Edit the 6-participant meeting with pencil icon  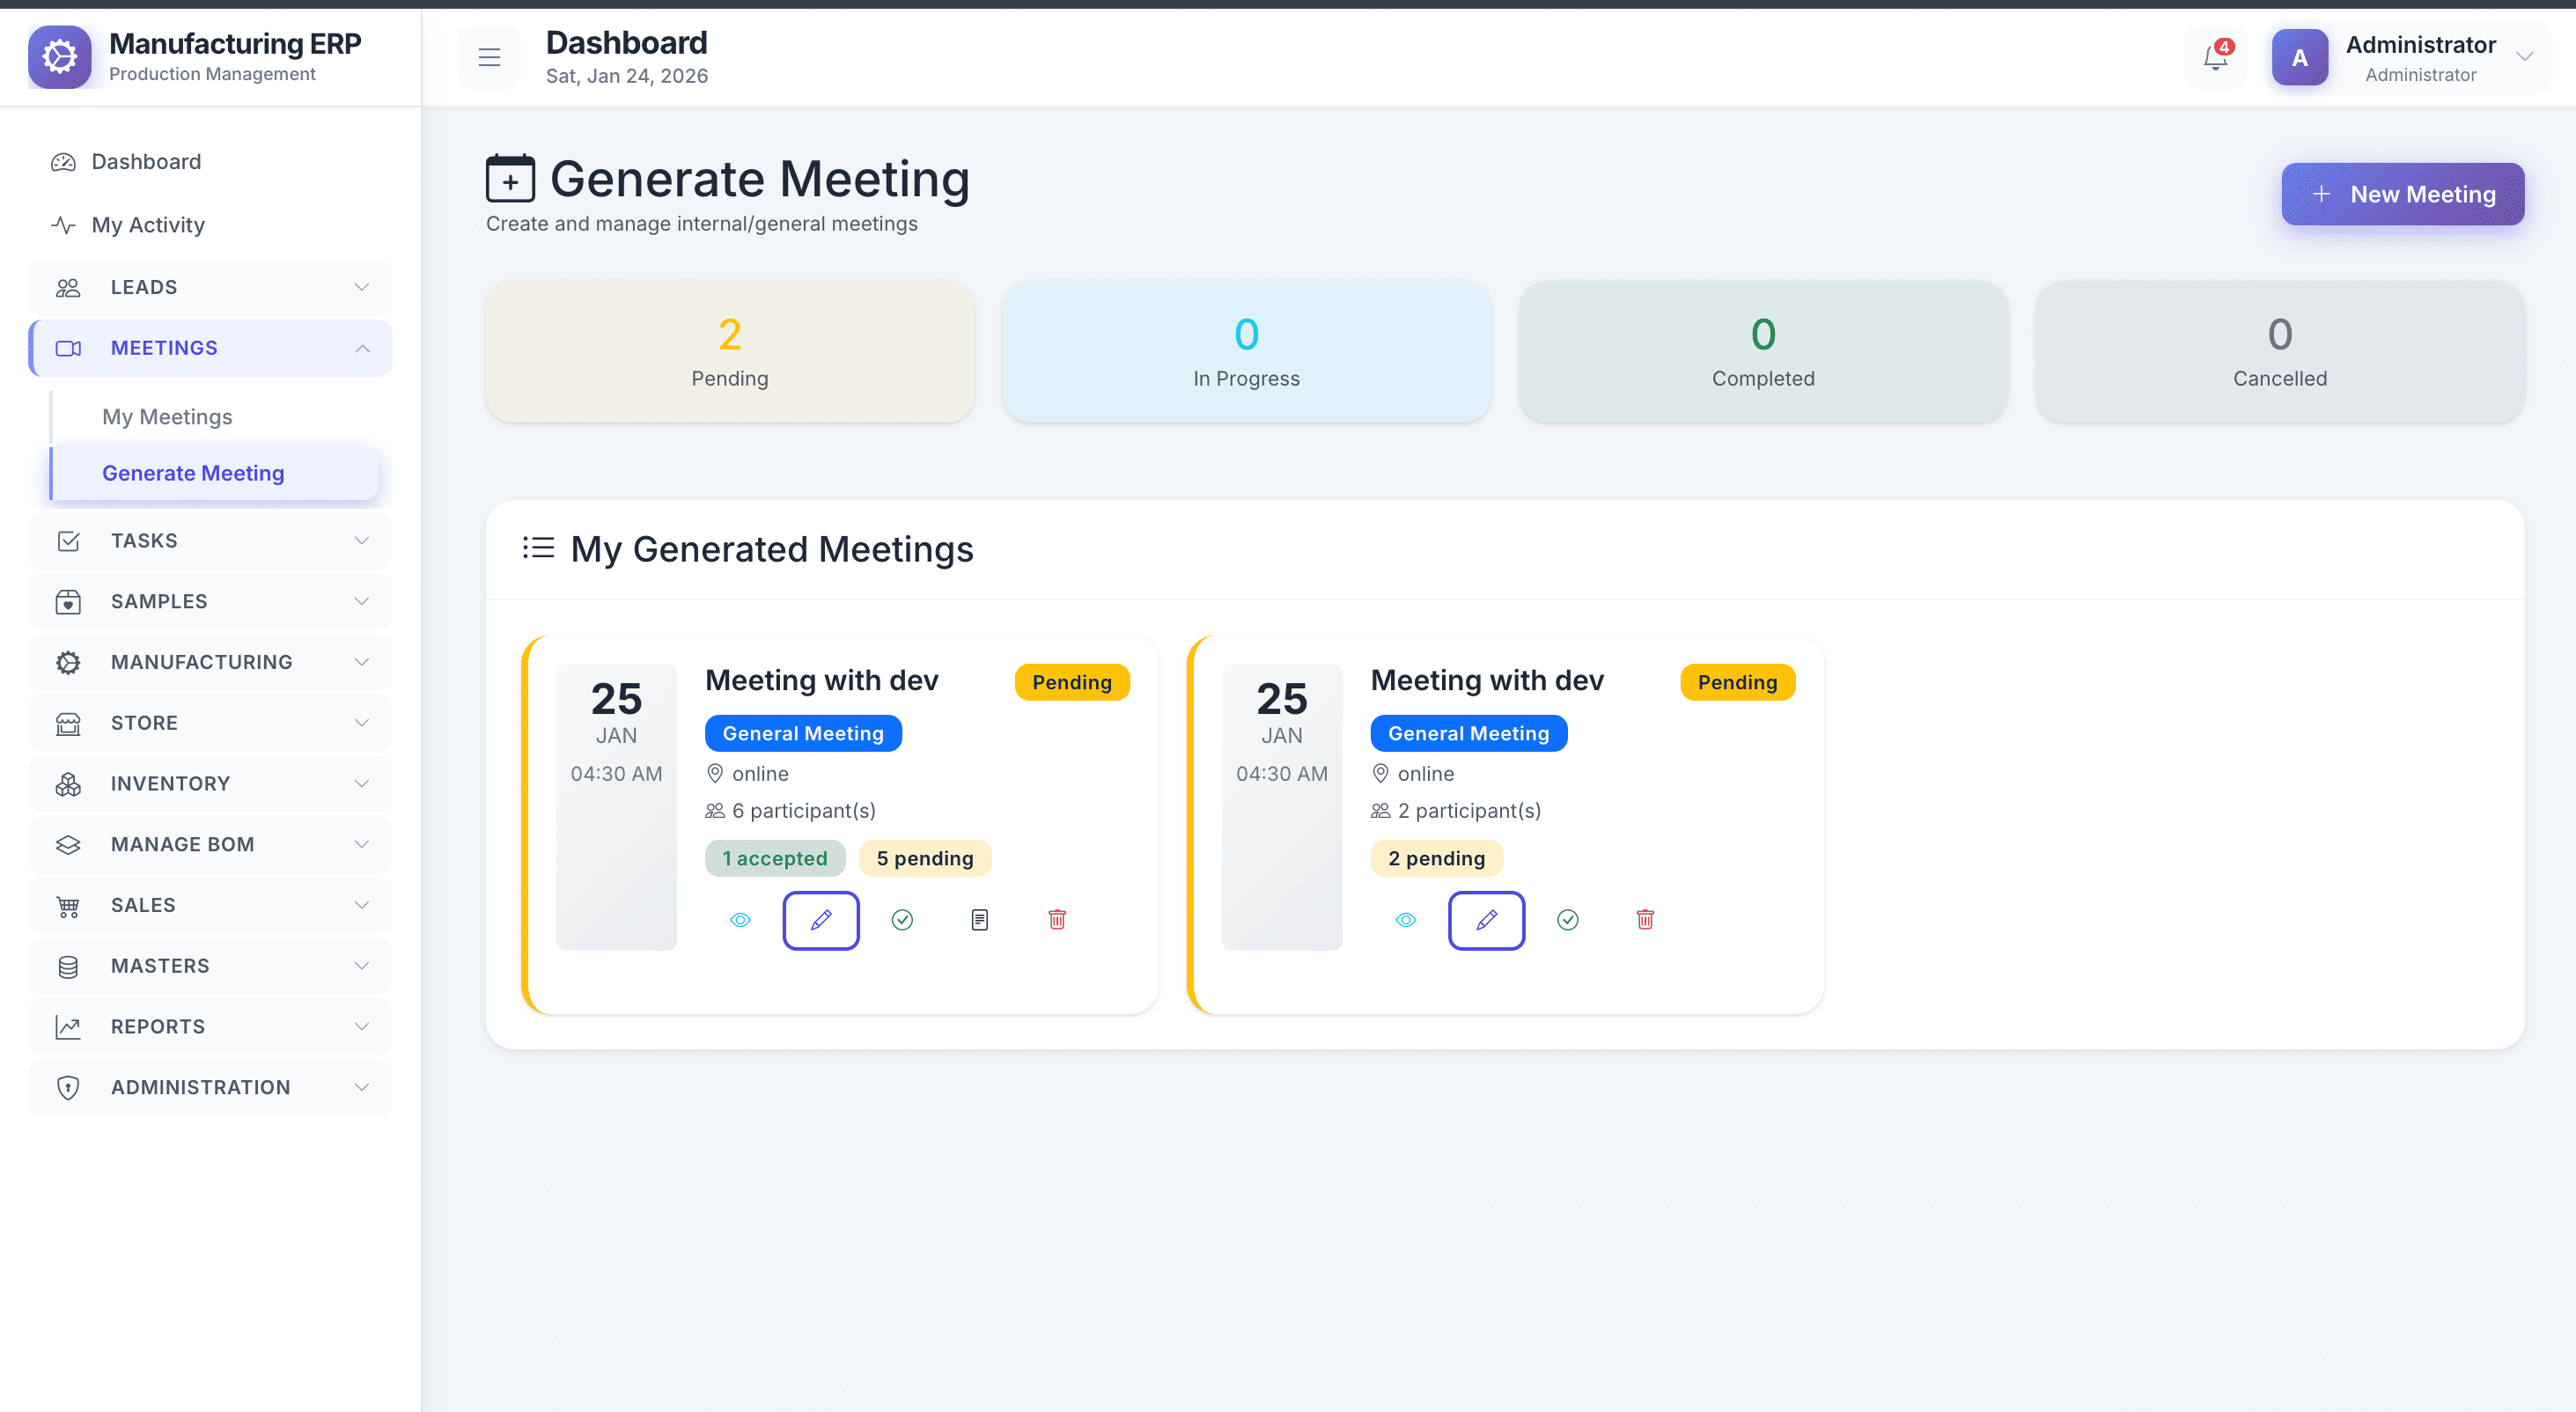[x=821, y=920]
